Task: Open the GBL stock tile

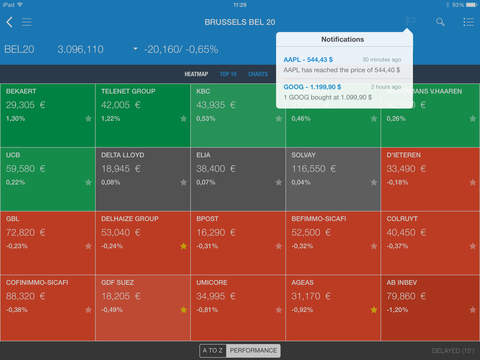Action: tap(48, 243)
